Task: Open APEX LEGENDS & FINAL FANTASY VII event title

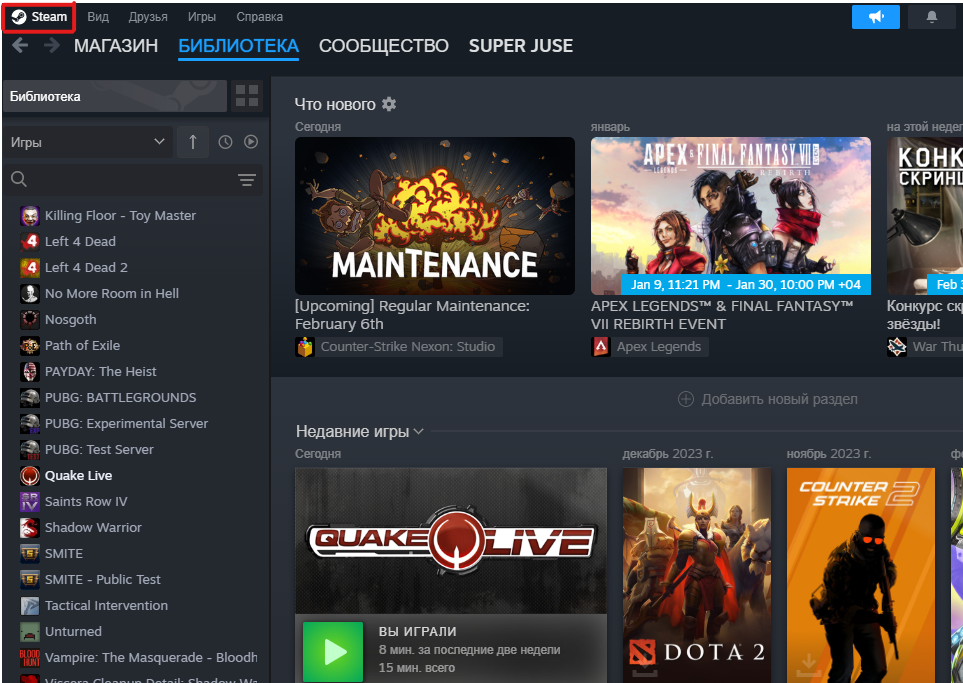Action: (x=722, y=315)
